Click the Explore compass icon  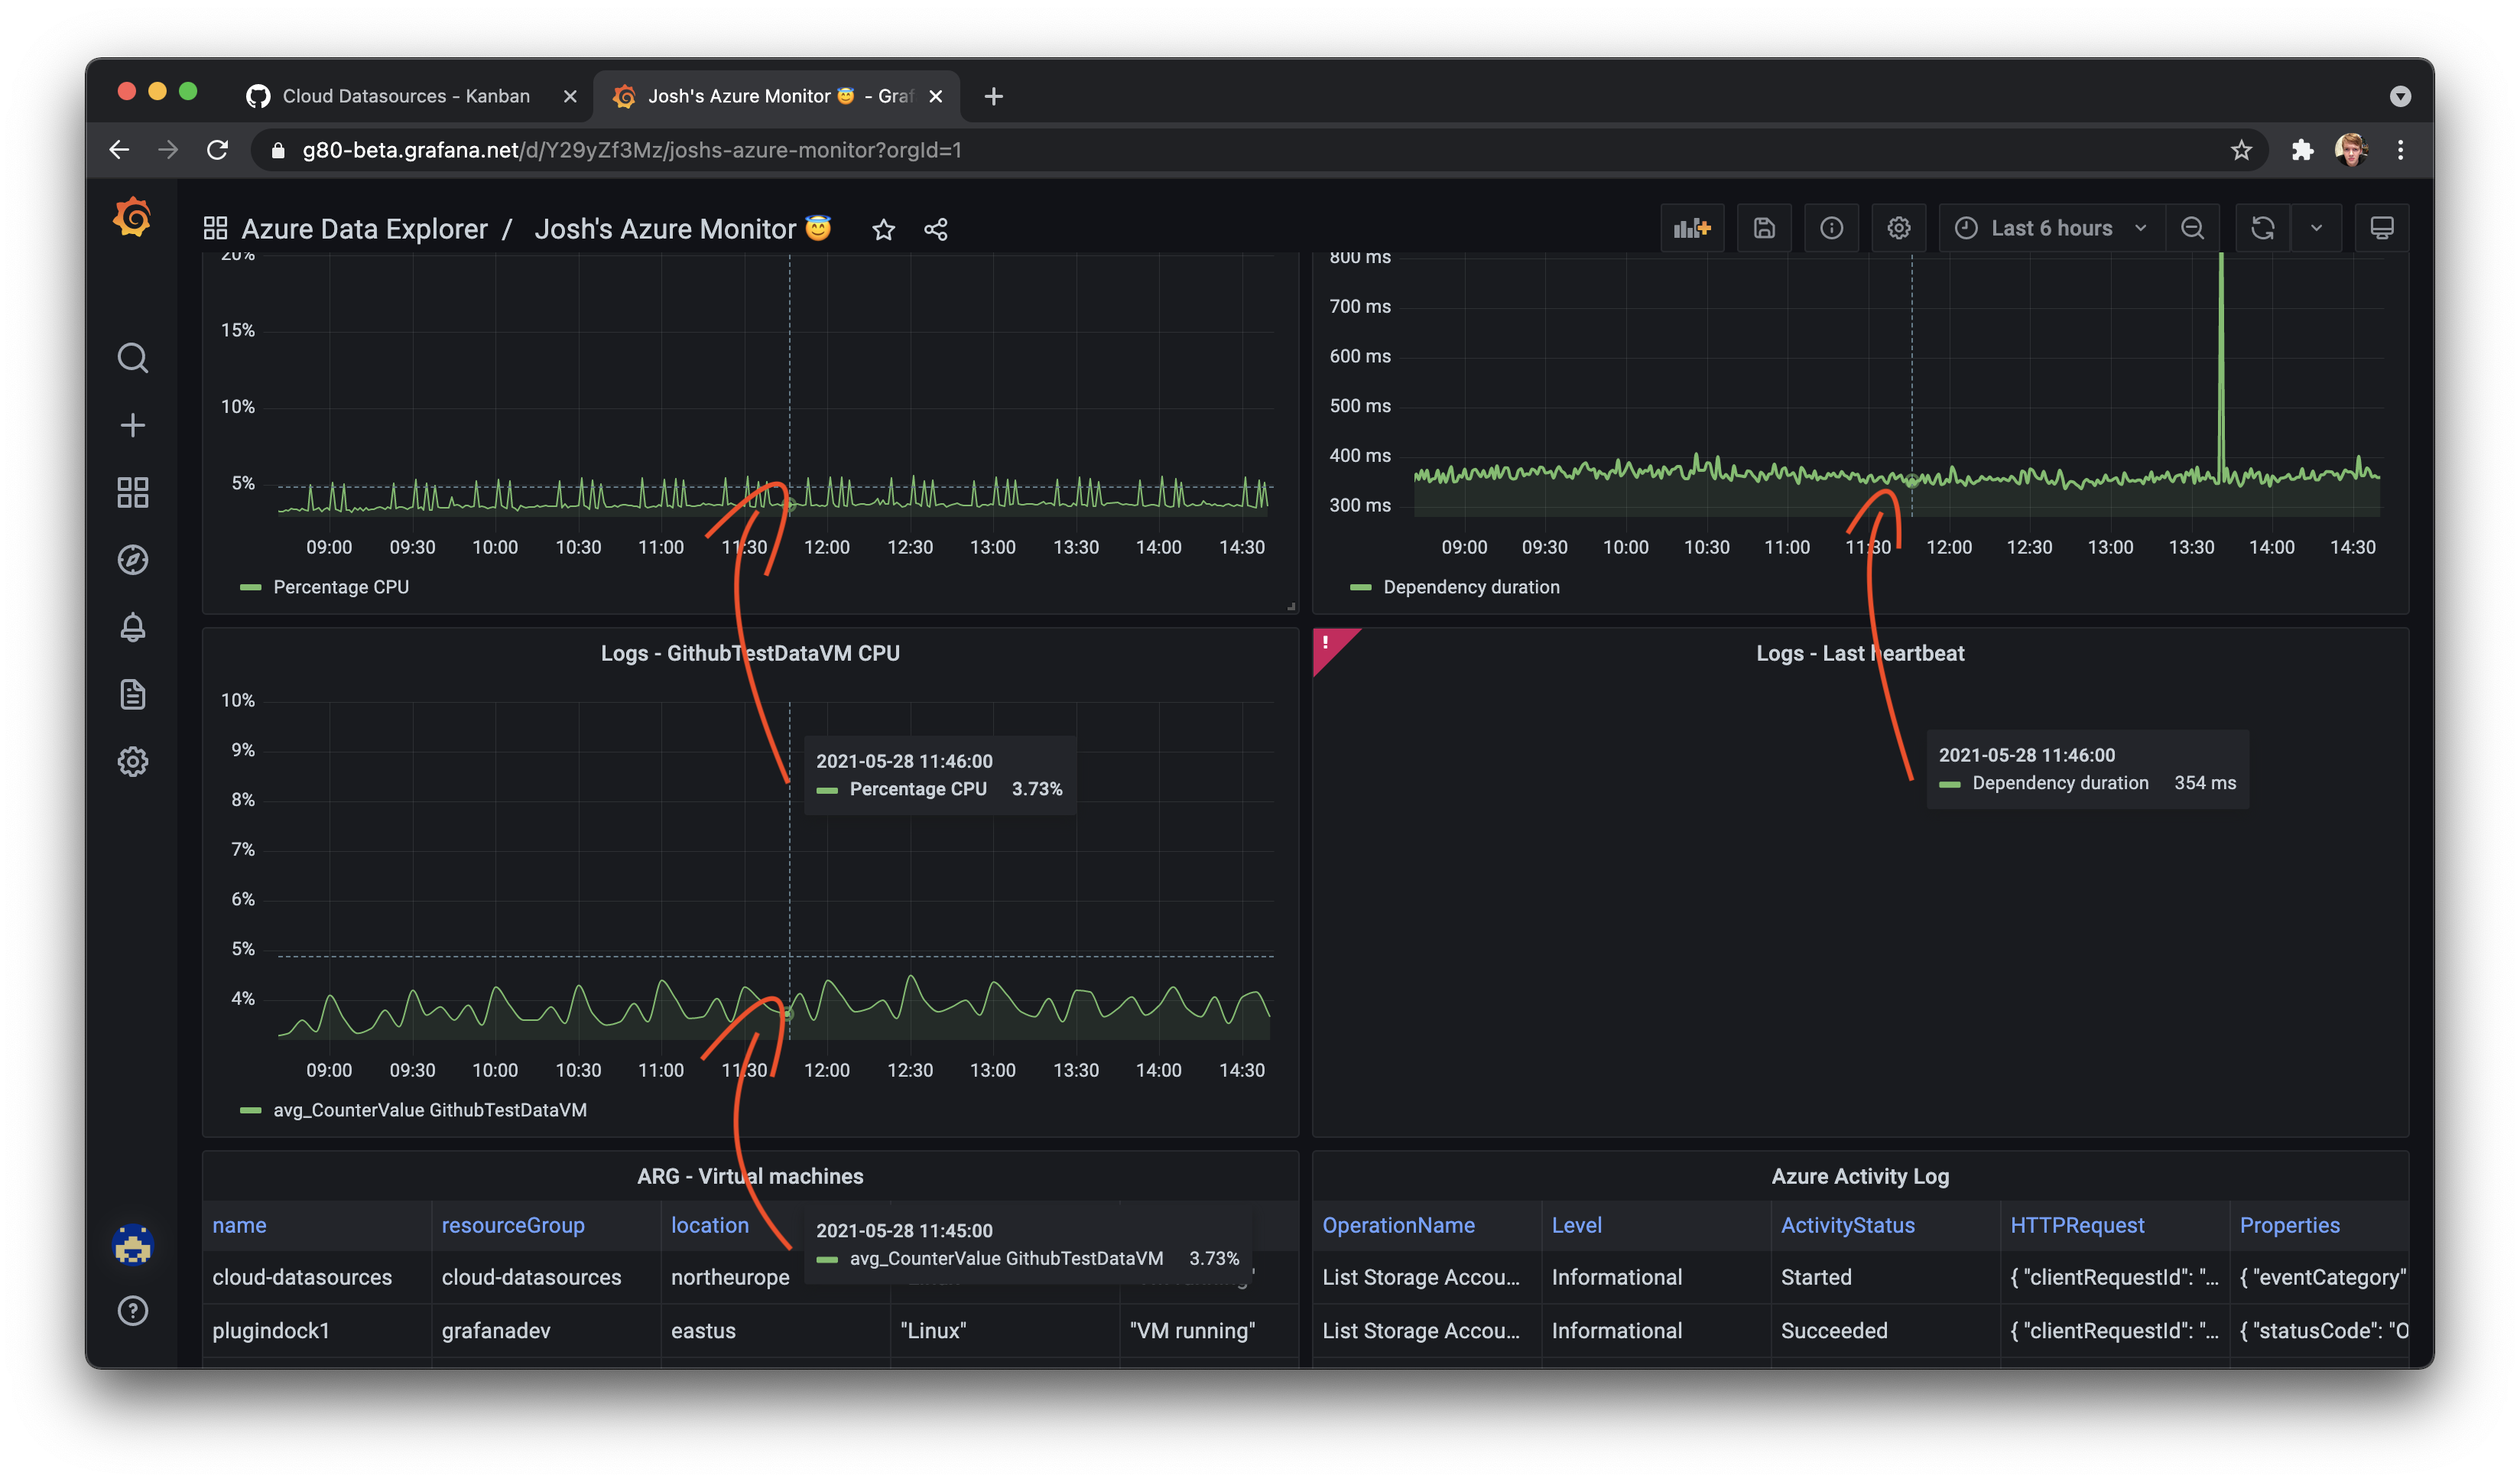pos(133,560)
